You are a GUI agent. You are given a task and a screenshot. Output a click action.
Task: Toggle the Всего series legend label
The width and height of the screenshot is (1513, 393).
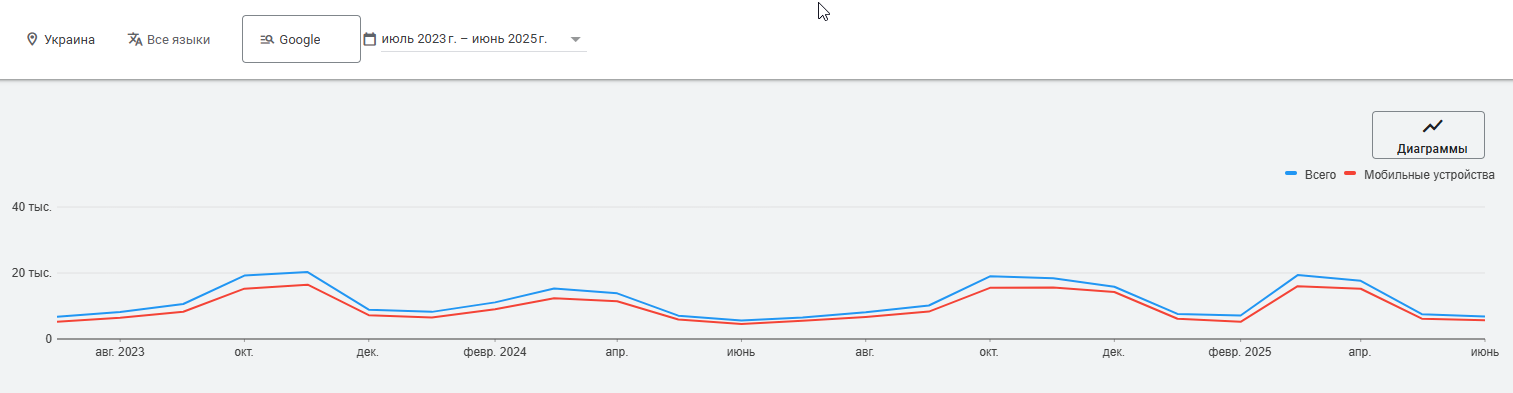pos(1320,175)
